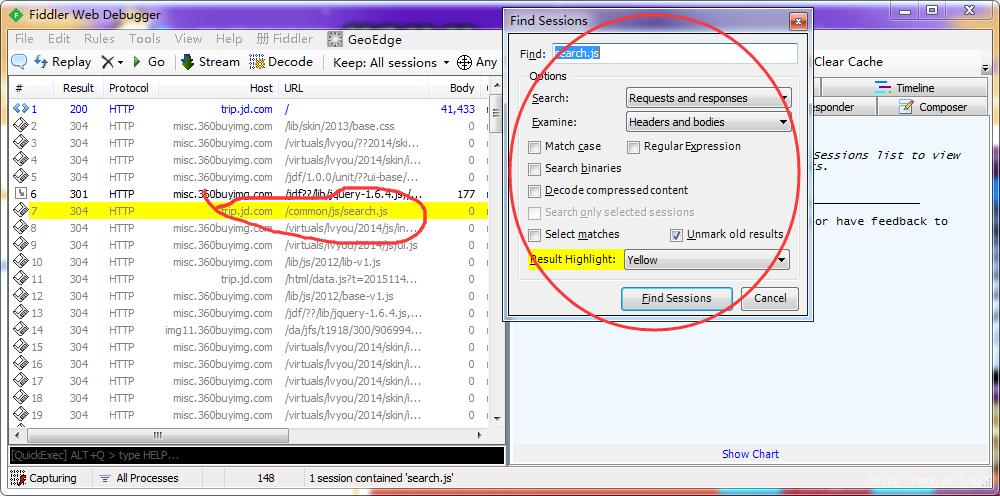Click the Any Process target icon
Image resolution: width=1000 pixels, height=496 pixels.
(x=464, y=62)
